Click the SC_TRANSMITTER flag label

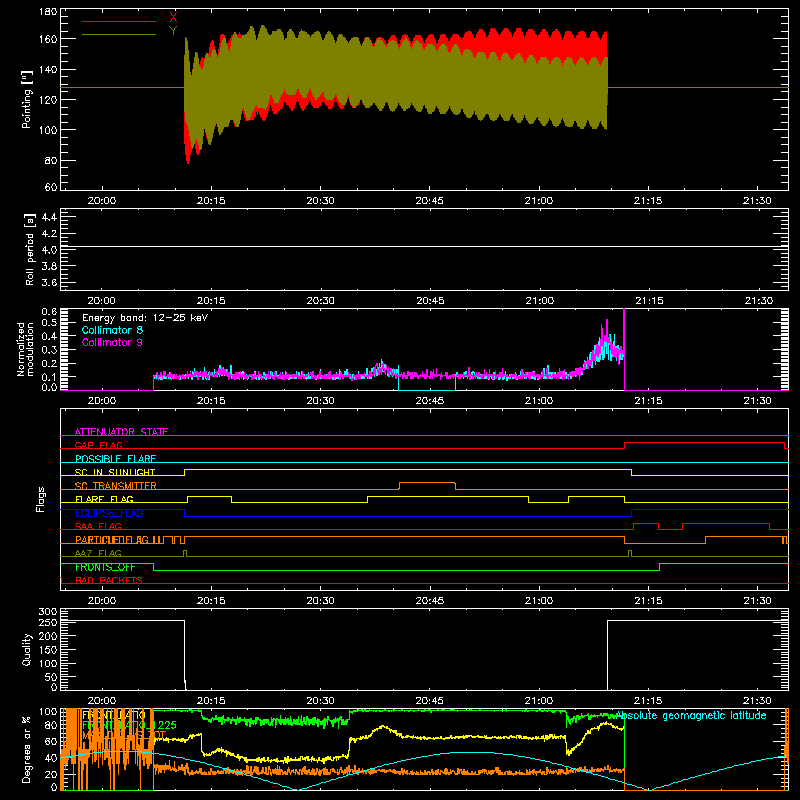pos(116,486)
